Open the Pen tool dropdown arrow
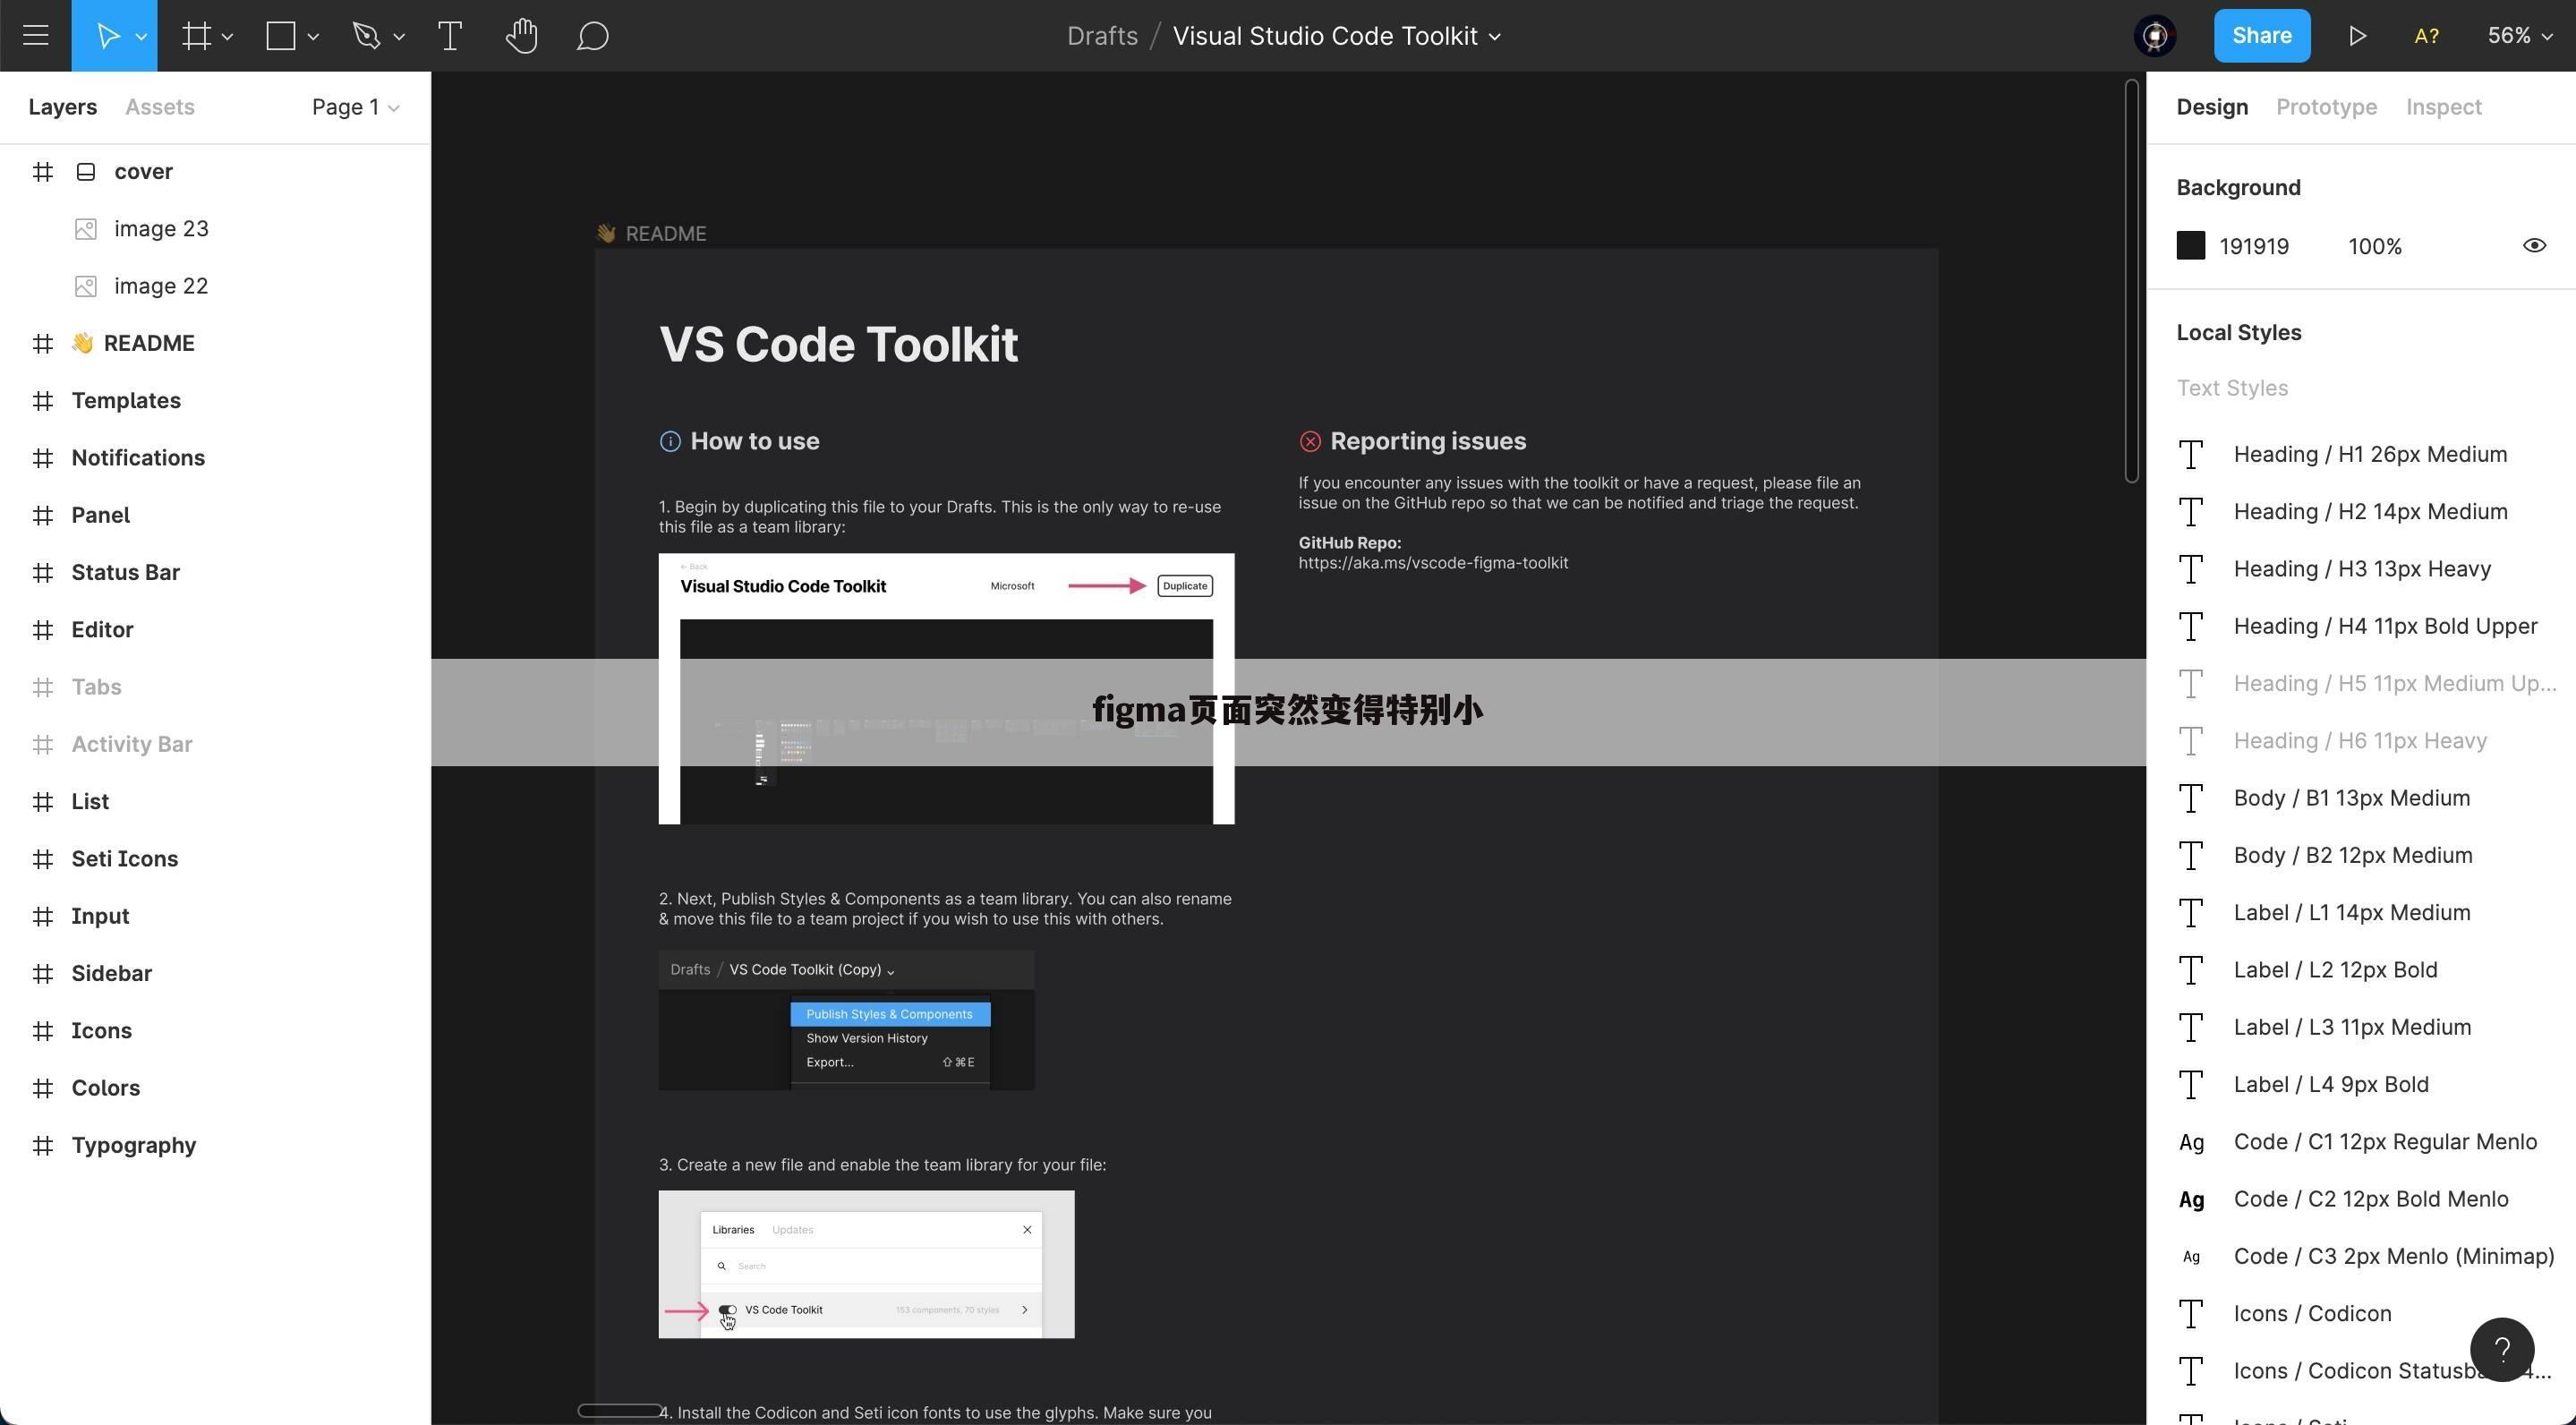 (399, 37)
